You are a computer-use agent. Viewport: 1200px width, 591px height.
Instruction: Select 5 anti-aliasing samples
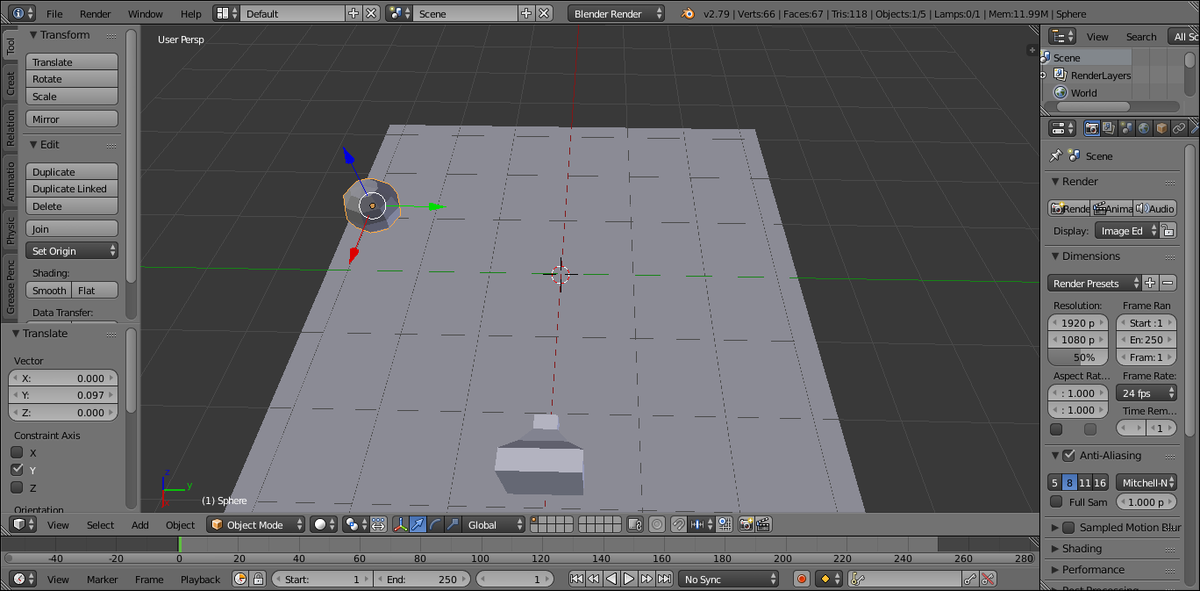coord(1054,483)
